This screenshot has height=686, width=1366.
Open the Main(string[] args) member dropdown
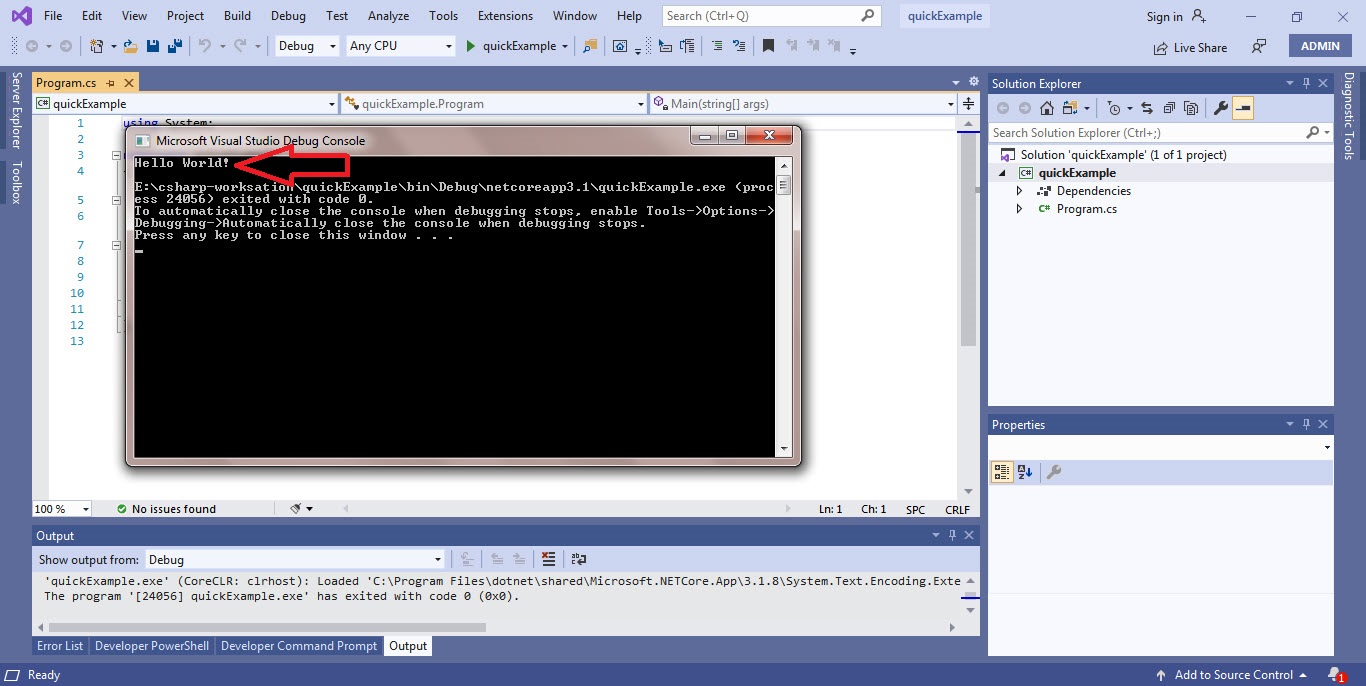[x=803, y=103]
